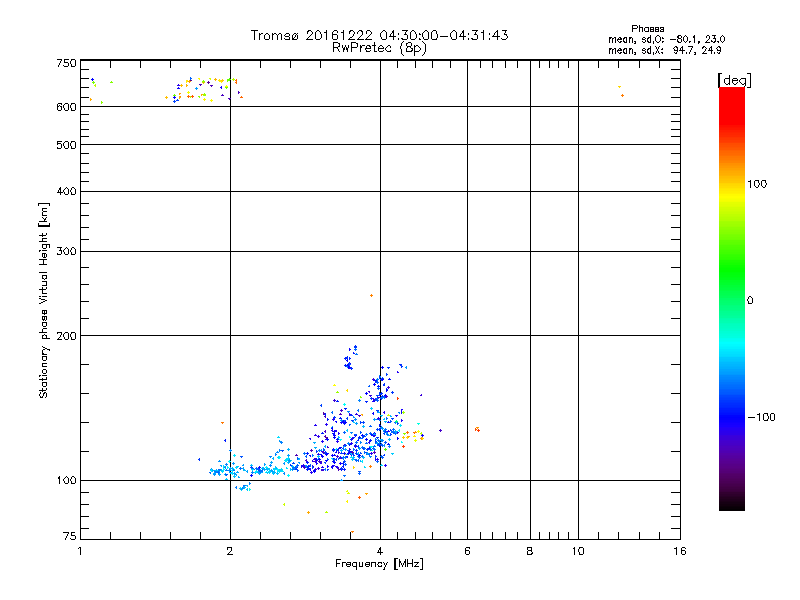Click the 'mean, sd,X: 94.7, 24.9' line
The height and width of the screenshot is (600, 800).
[x=664, y=50]
